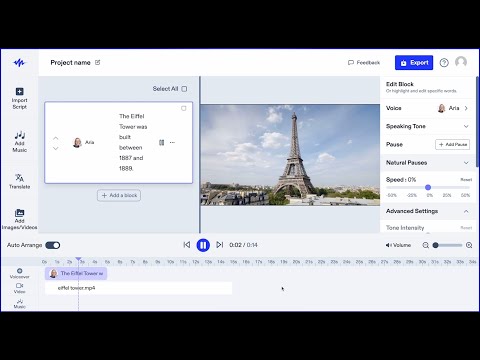Image resolution: width=480 pixels, height=360 pixels.
Task: Click the Eiffel Tower video preview
Action: pyautogui.click(x=290, y=155)
